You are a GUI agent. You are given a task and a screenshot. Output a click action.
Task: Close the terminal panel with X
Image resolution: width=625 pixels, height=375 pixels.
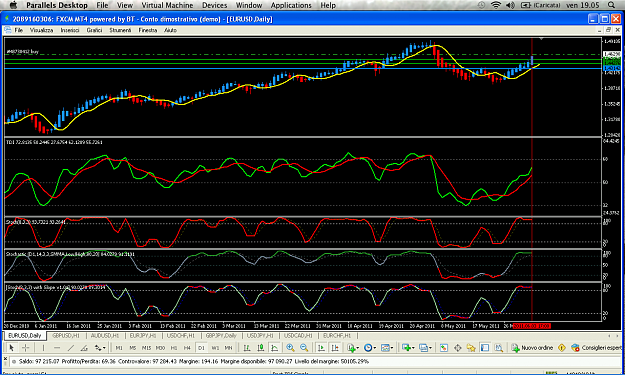coord(5,359)
